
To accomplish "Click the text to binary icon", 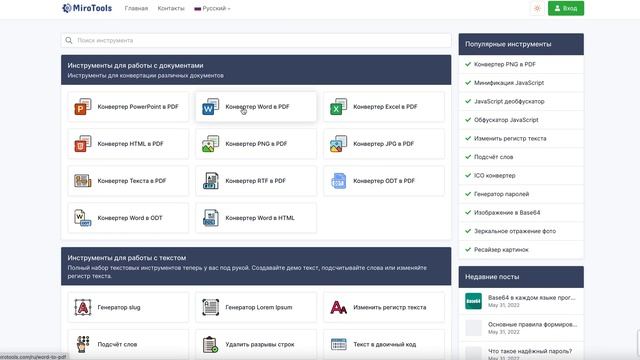I will click(338, 344).
